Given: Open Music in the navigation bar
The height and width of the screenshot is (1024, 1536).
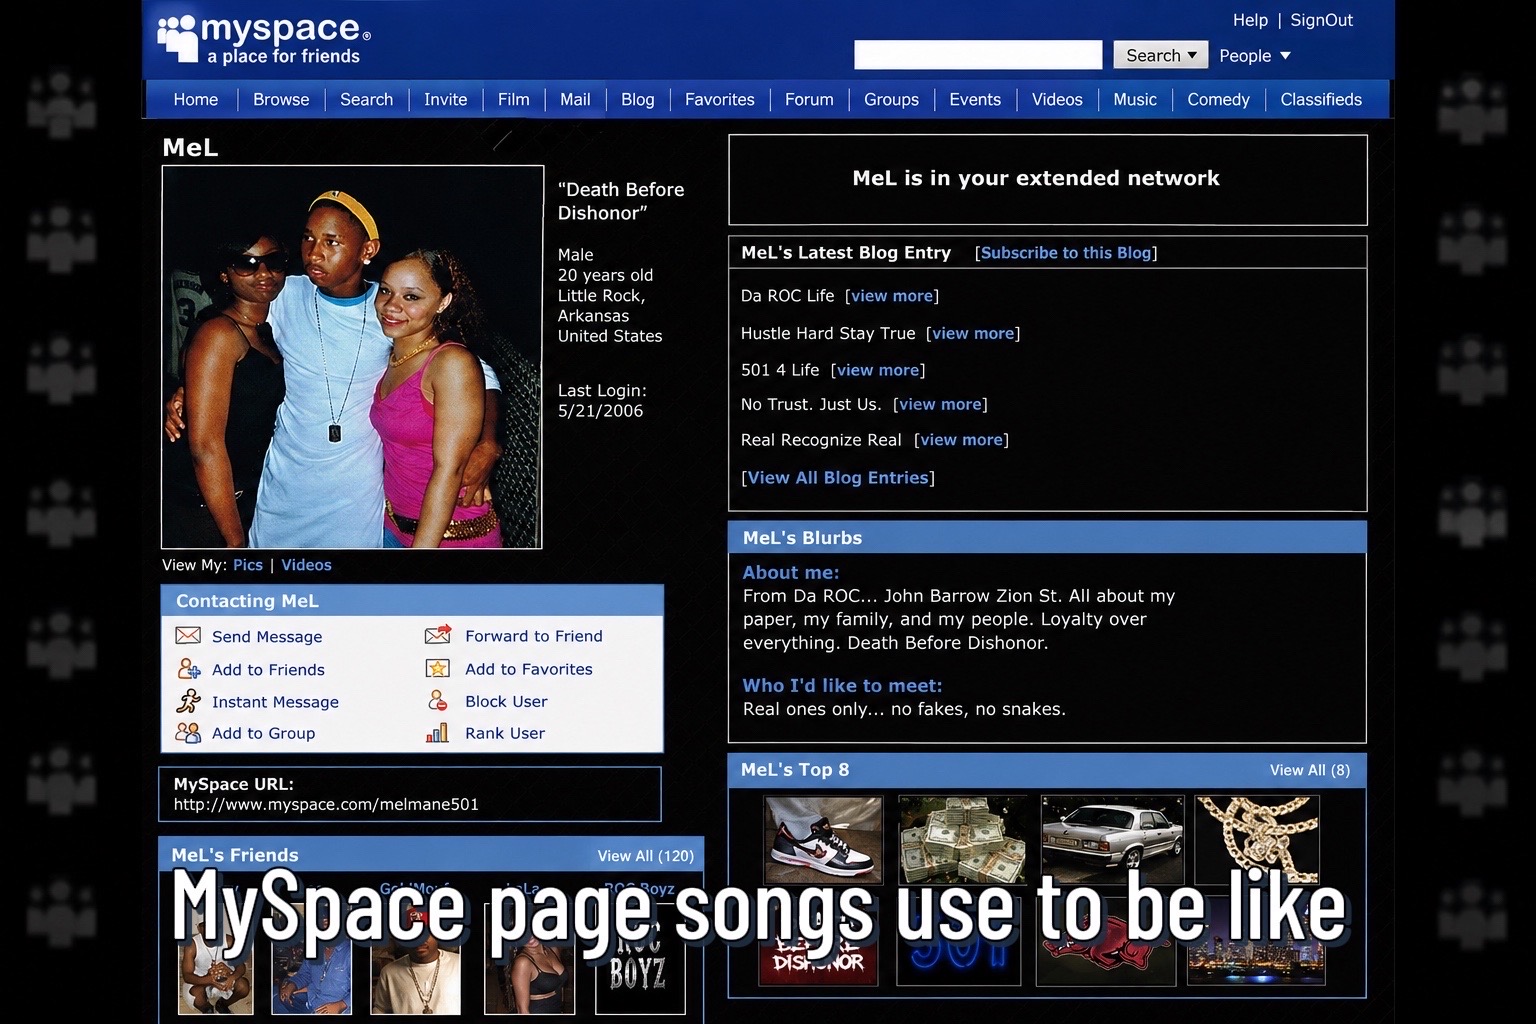Looking at the screenshot, I should point(1135,100).
